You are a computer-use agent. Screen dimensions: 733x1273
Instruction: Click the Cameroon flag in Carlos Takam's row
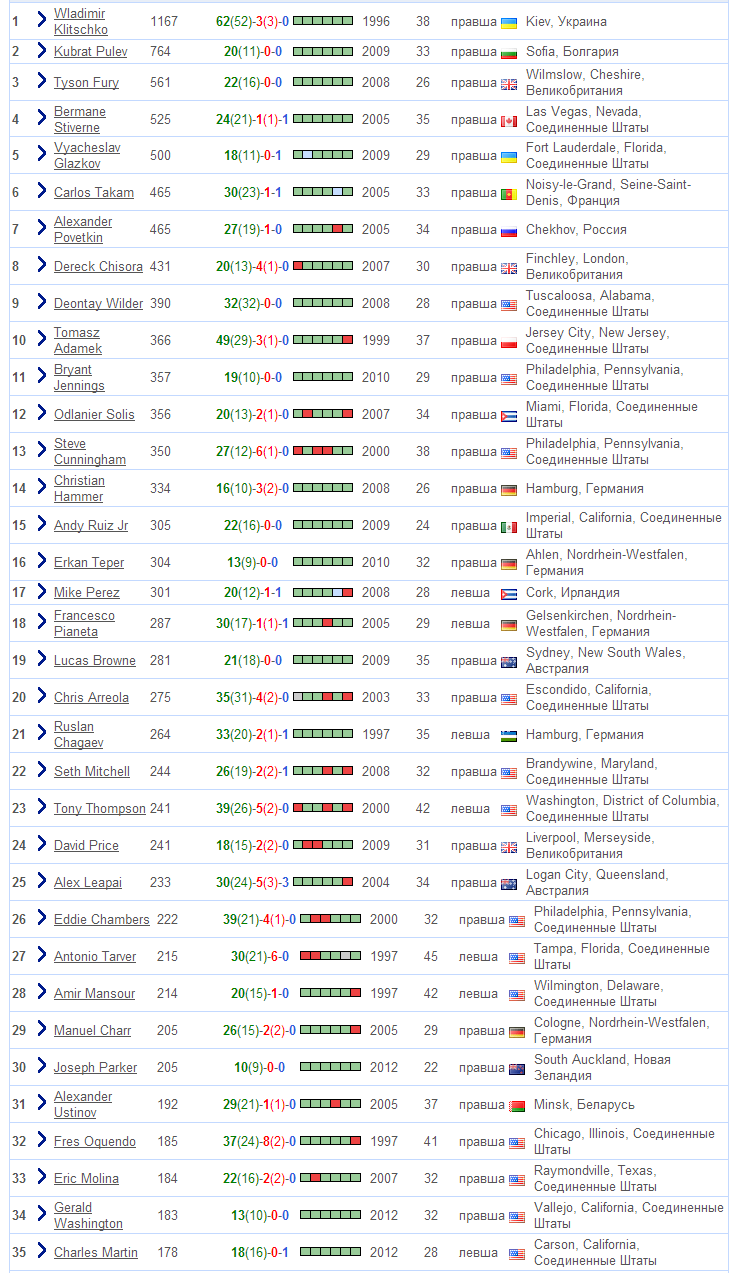[x=508, y=194]
